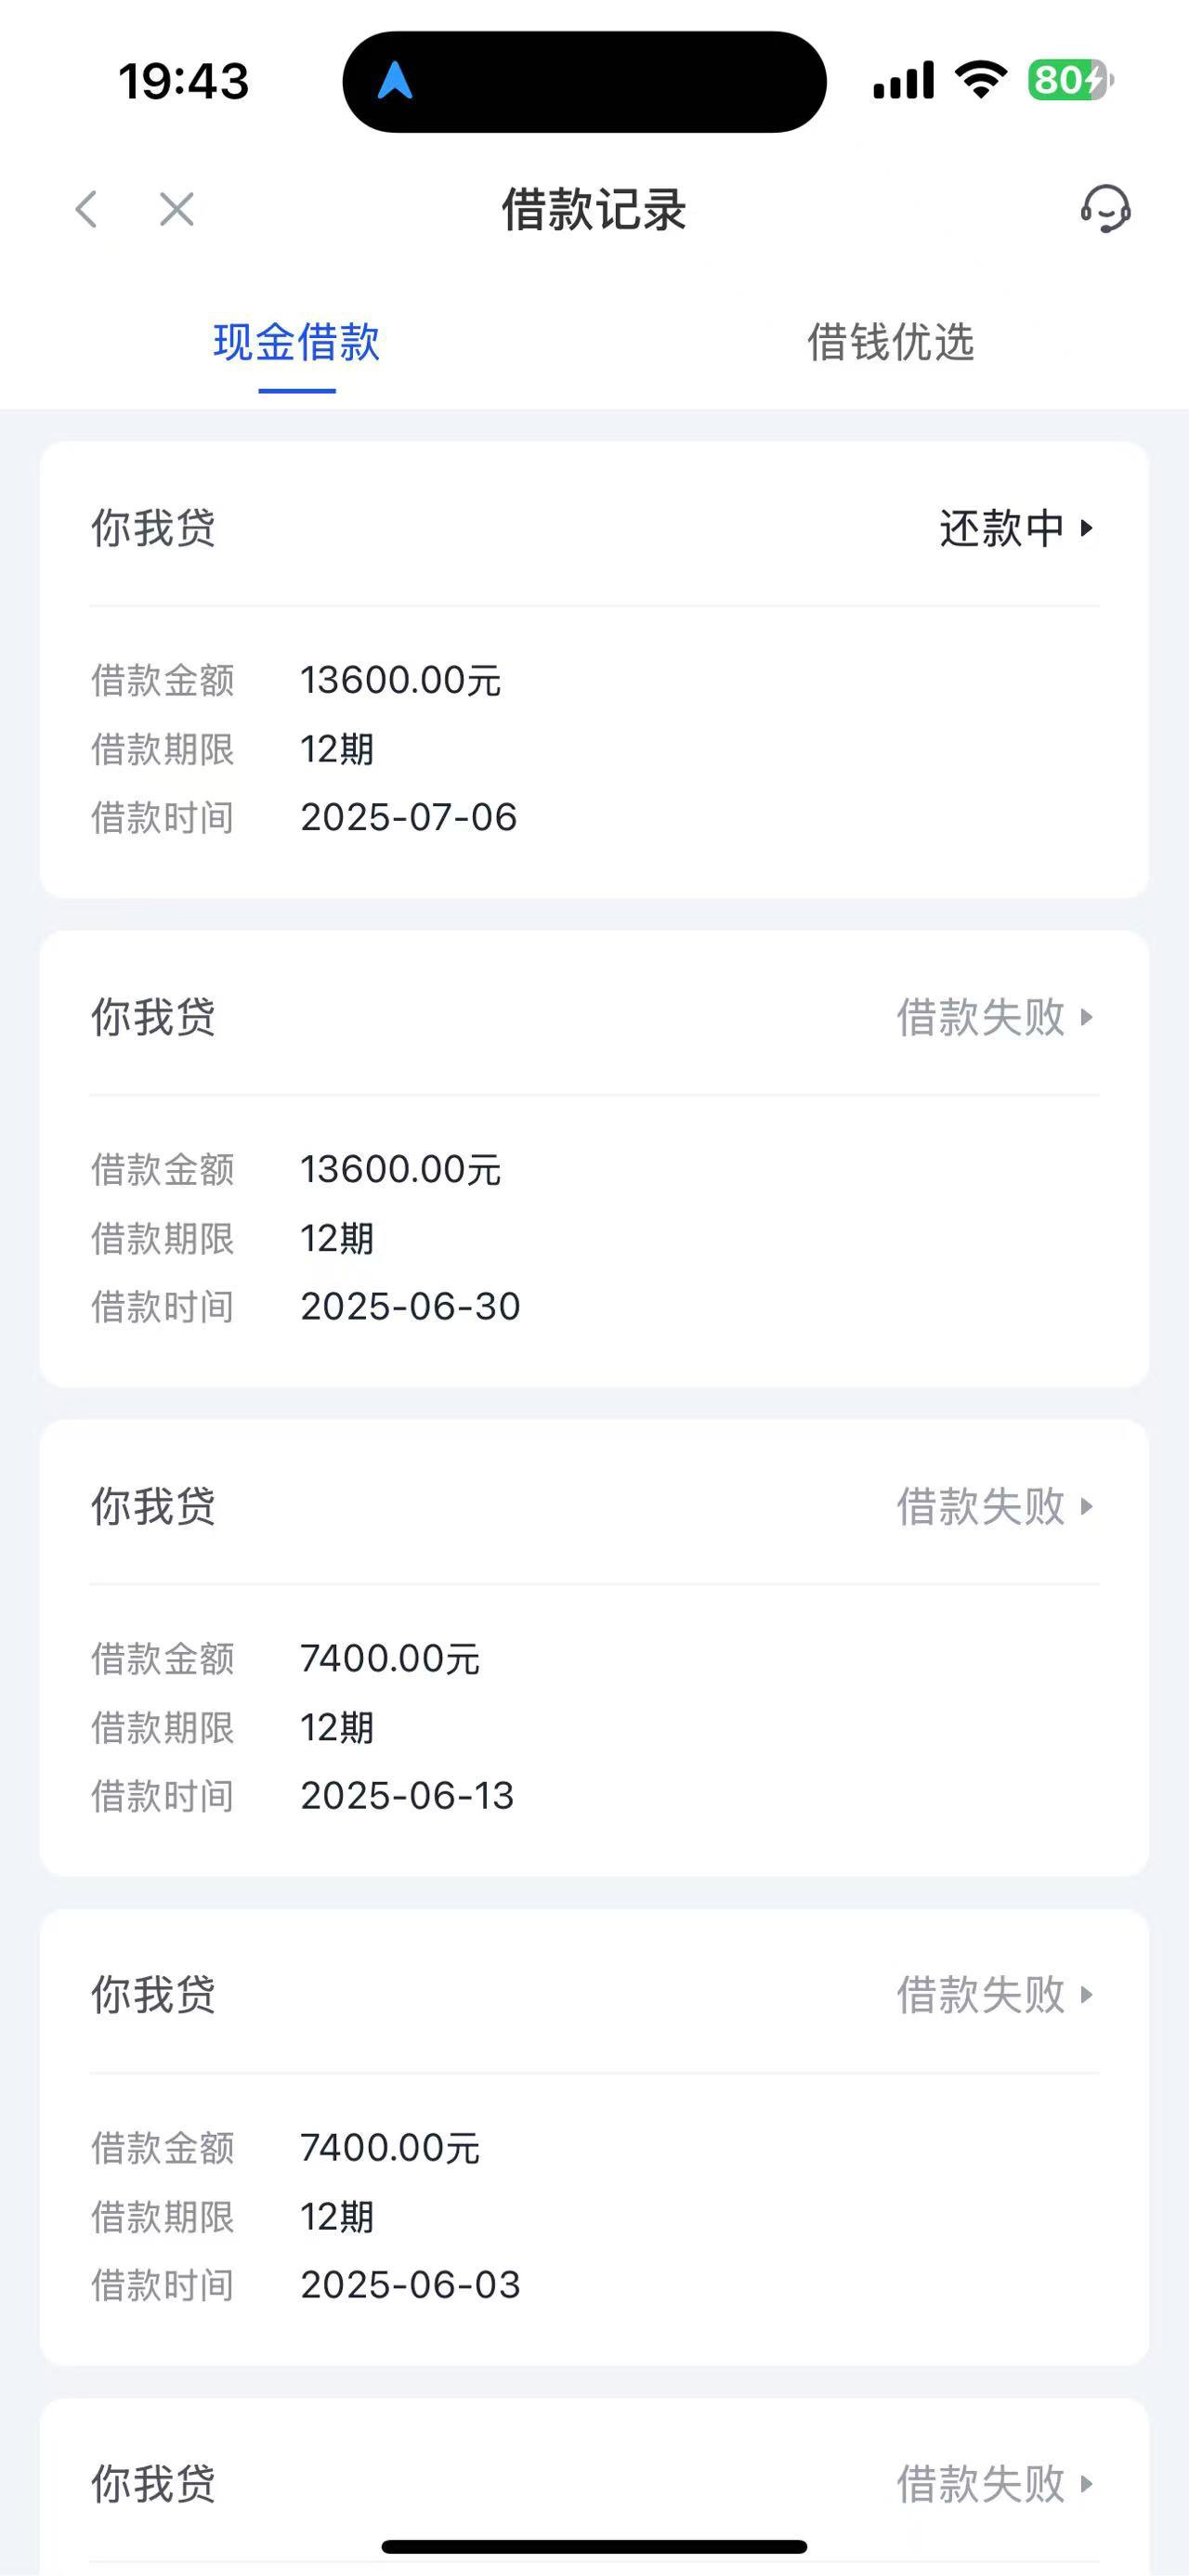Tap the blue location arrow in status bar
1189x2576 pixels.
395,80
